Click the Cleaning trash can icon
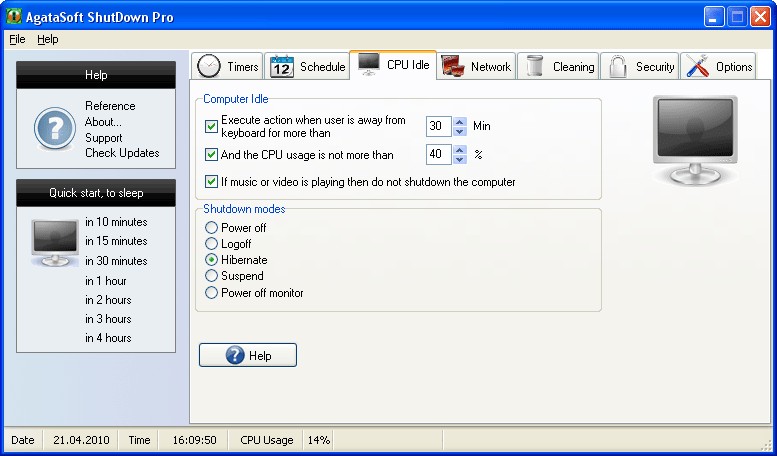The image size is (777, 456). coord(535,66)
